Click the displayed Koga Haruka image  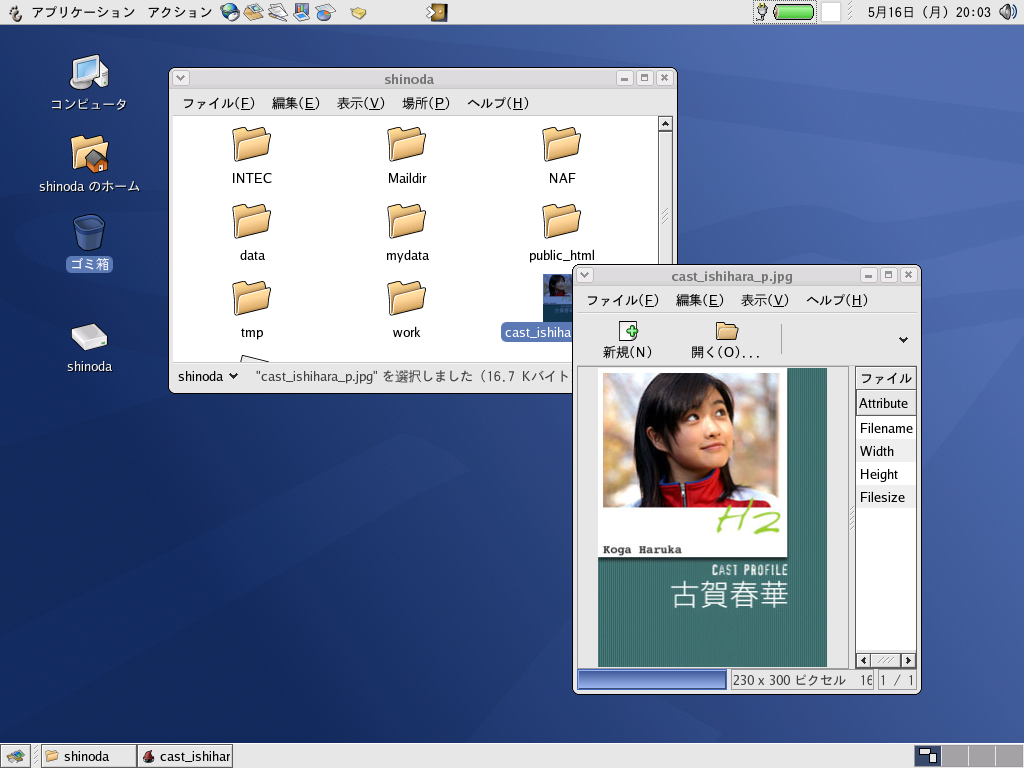coord(712,517)
